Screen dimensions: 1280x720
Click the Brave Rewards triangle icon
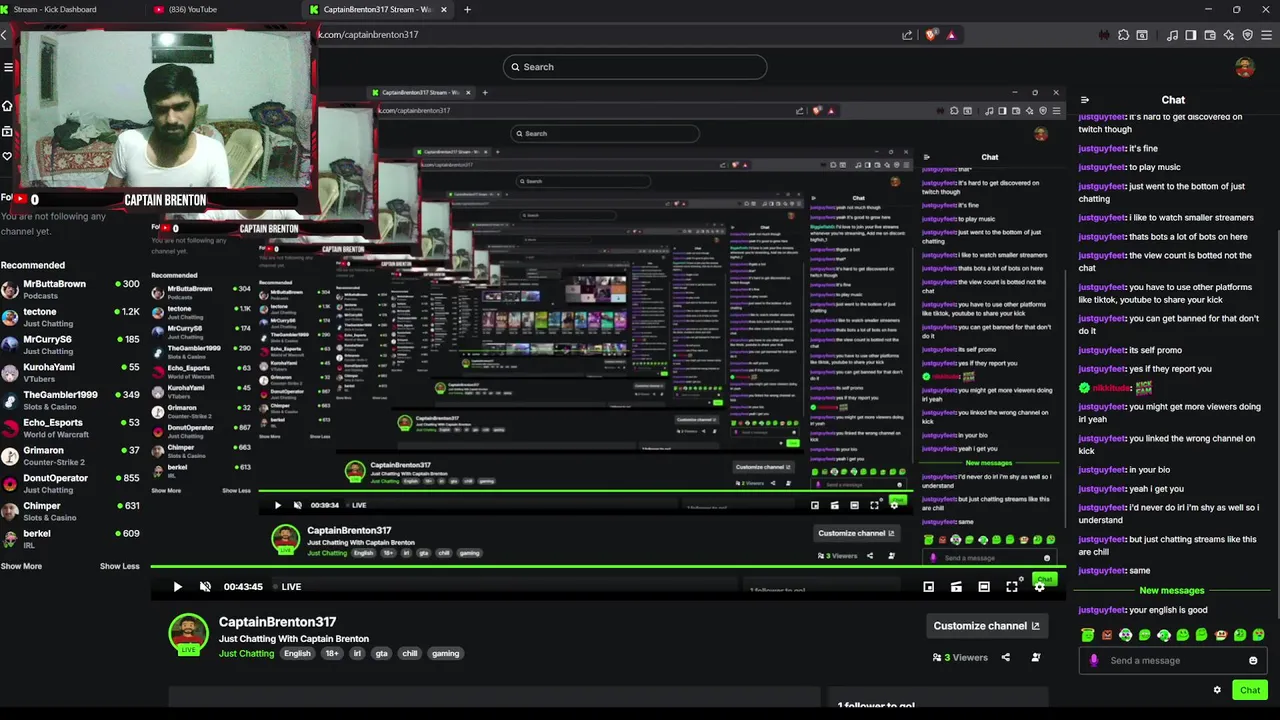coord(951,35)
